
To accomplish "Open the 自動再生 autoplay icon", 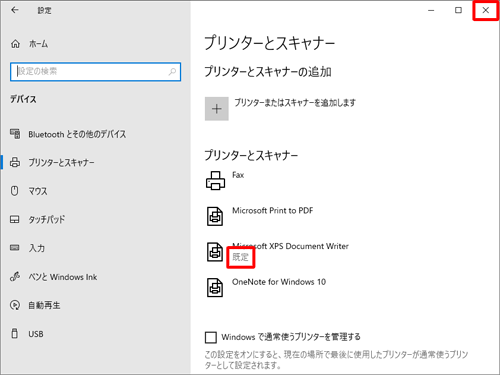I will point(15,305).
